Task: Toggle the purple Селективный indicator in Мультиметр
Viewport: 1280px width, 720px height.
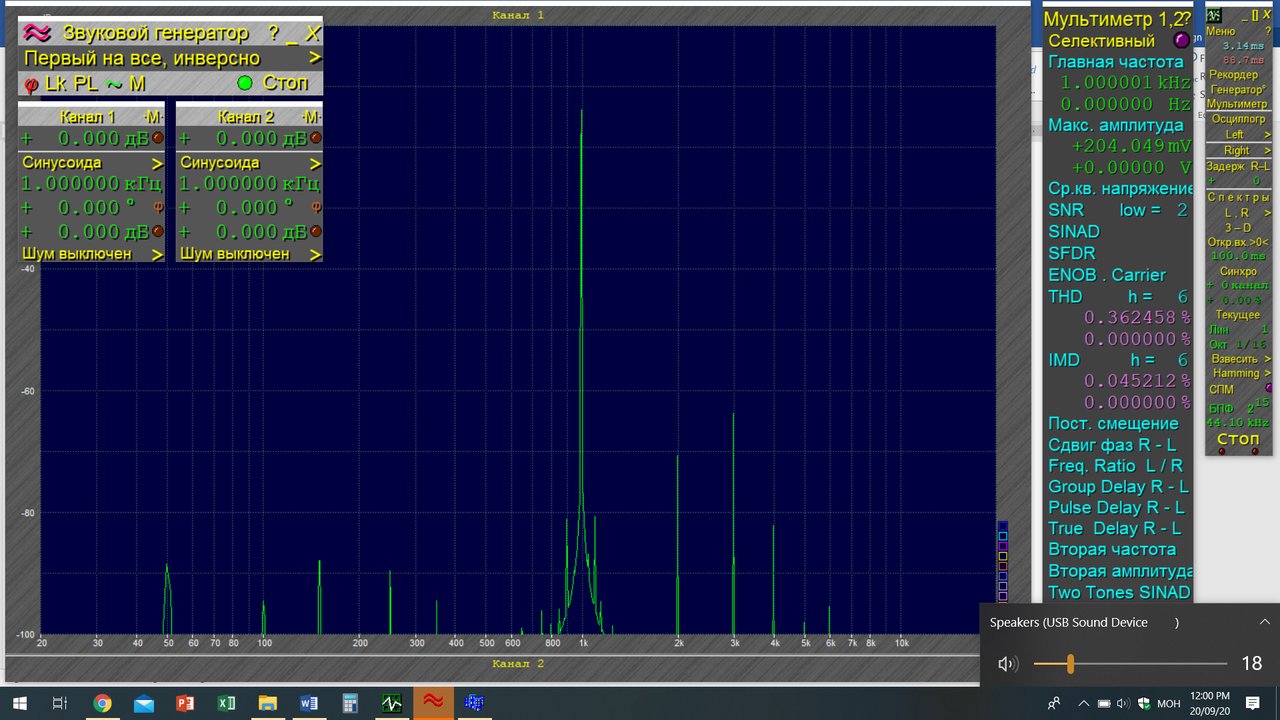Action: (x=1181, y=40)
